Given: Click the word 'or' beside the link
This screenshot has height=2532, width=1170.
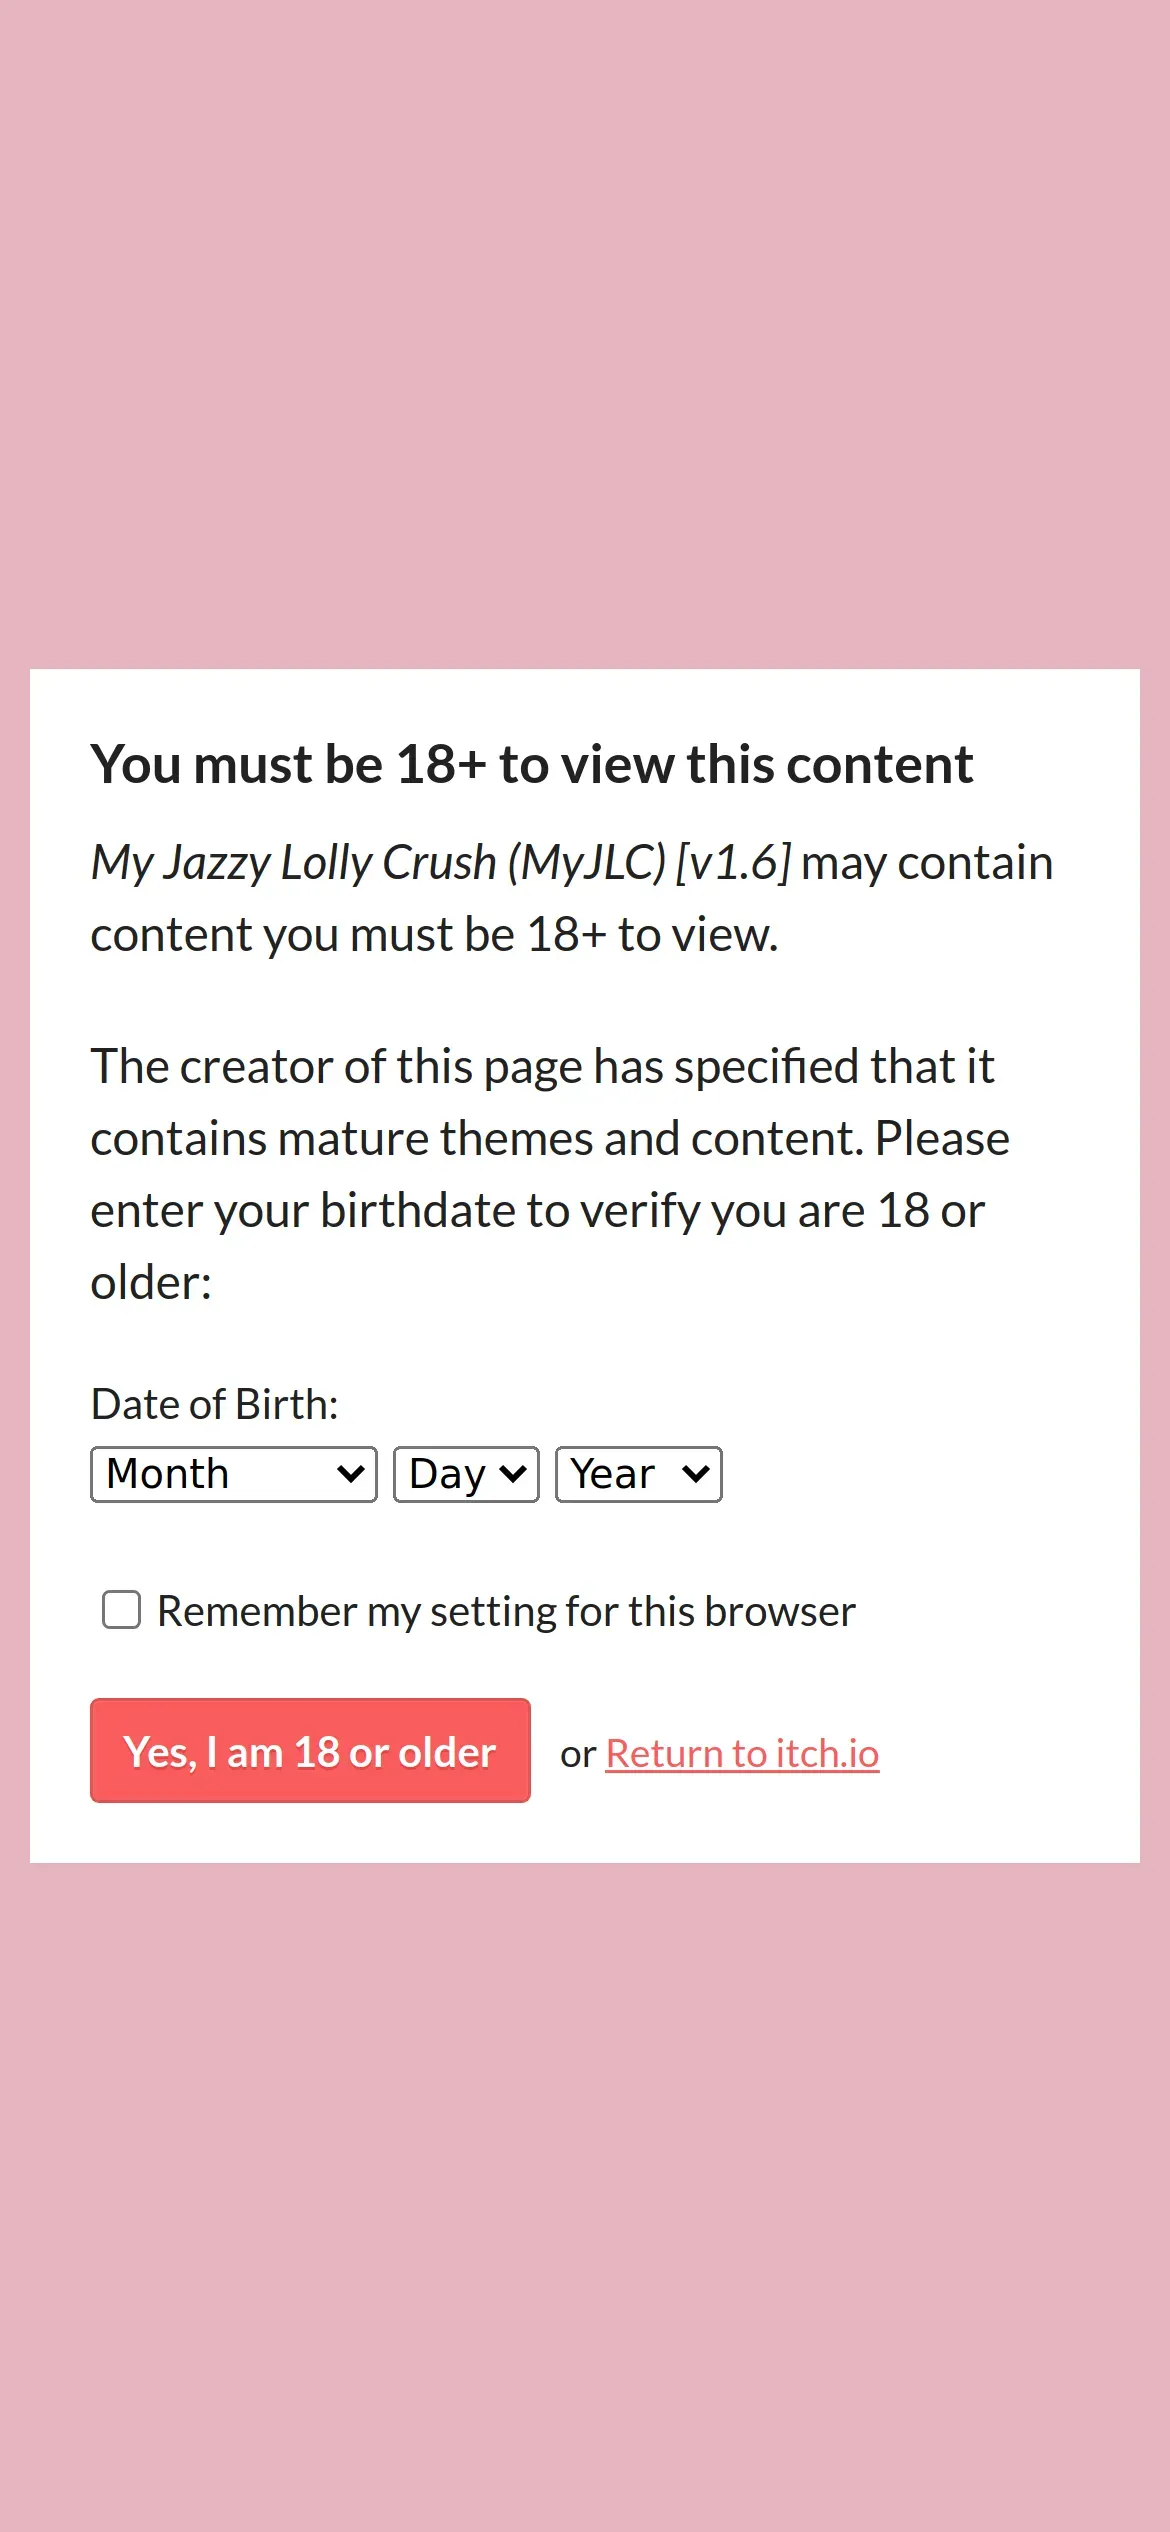Looking at the screenshot, I should tap(577, 1755).
